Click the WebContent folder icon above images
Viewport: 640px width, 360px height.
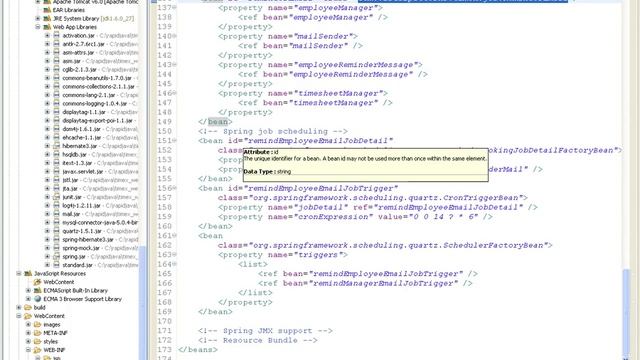tap(28, 316)
